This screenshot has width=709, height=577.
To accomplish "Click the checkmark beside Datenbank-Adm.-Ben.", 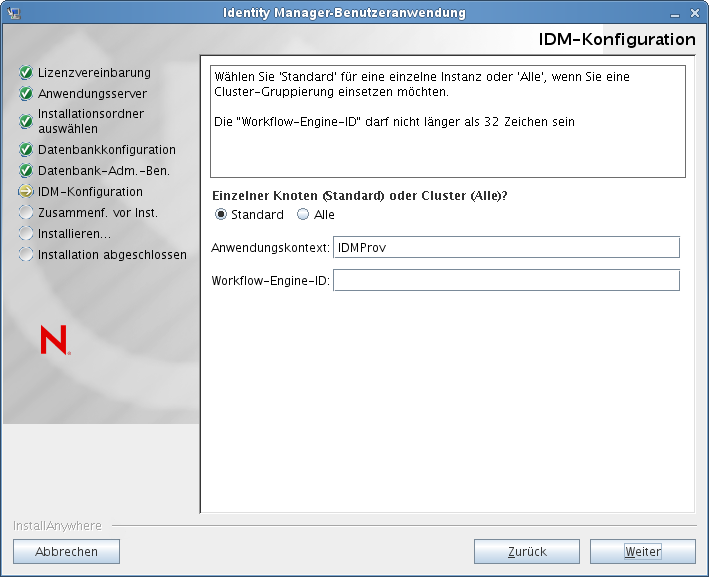I will [x=26, y=170].
